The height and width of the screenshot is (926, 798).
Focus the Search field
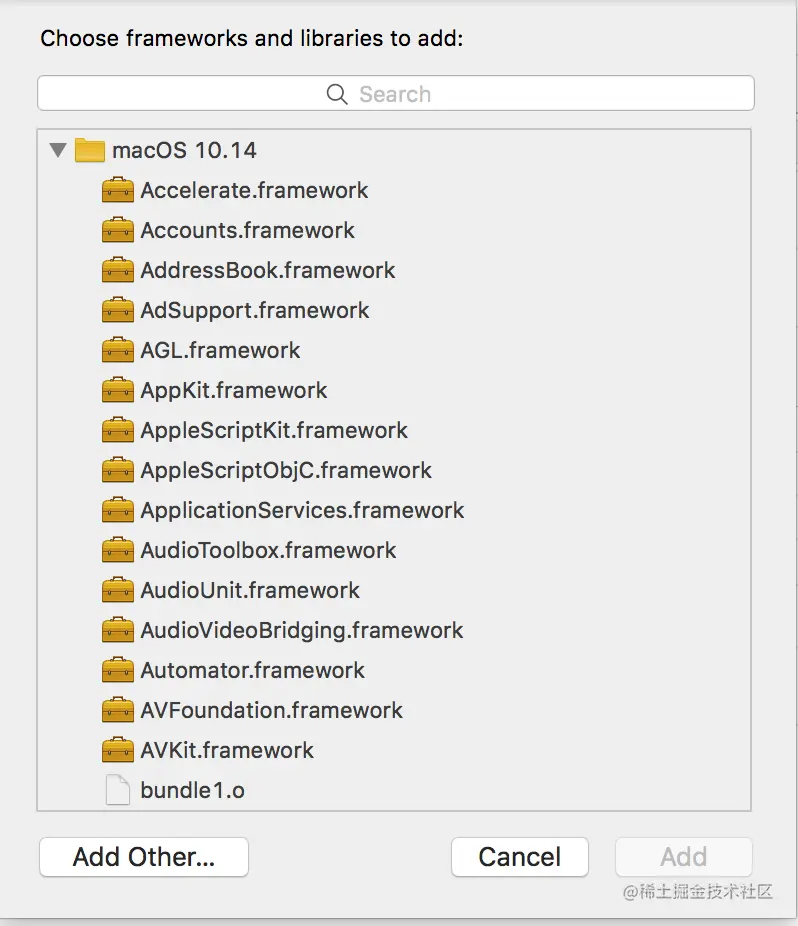coord(396,93)
